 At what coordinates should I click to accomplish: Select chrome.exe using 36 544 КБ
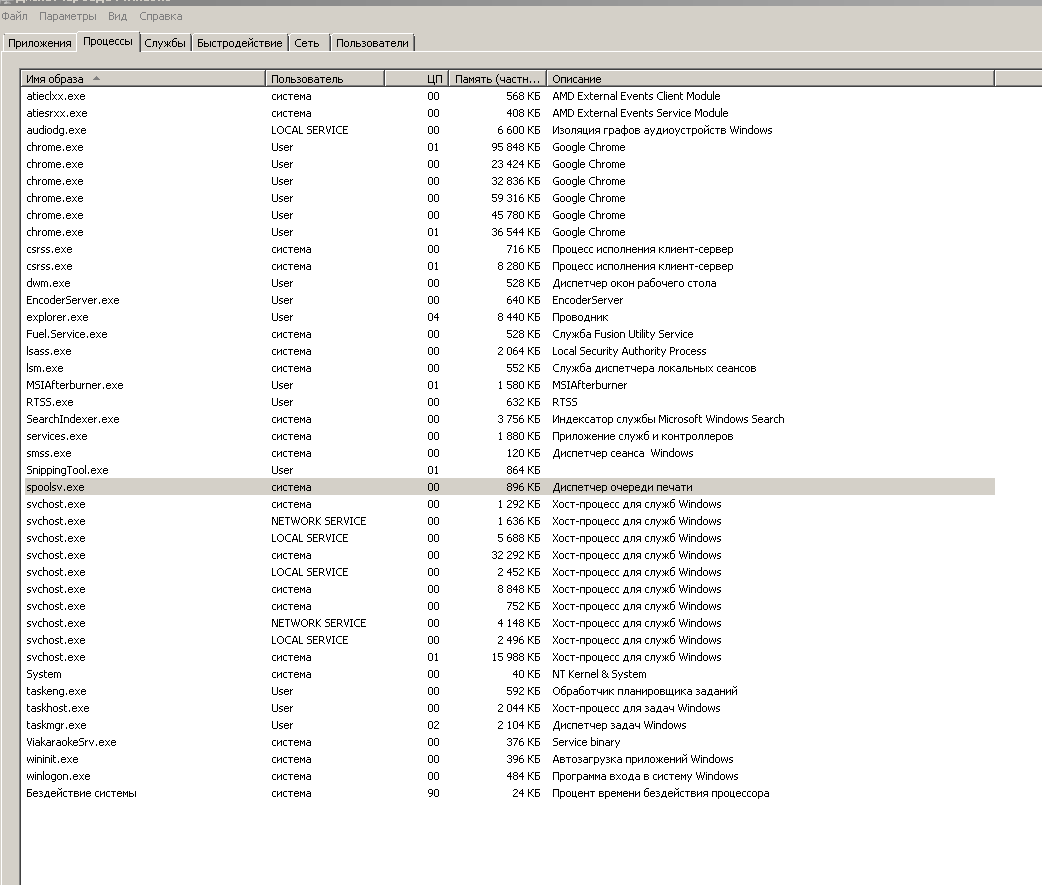point(510,233)
